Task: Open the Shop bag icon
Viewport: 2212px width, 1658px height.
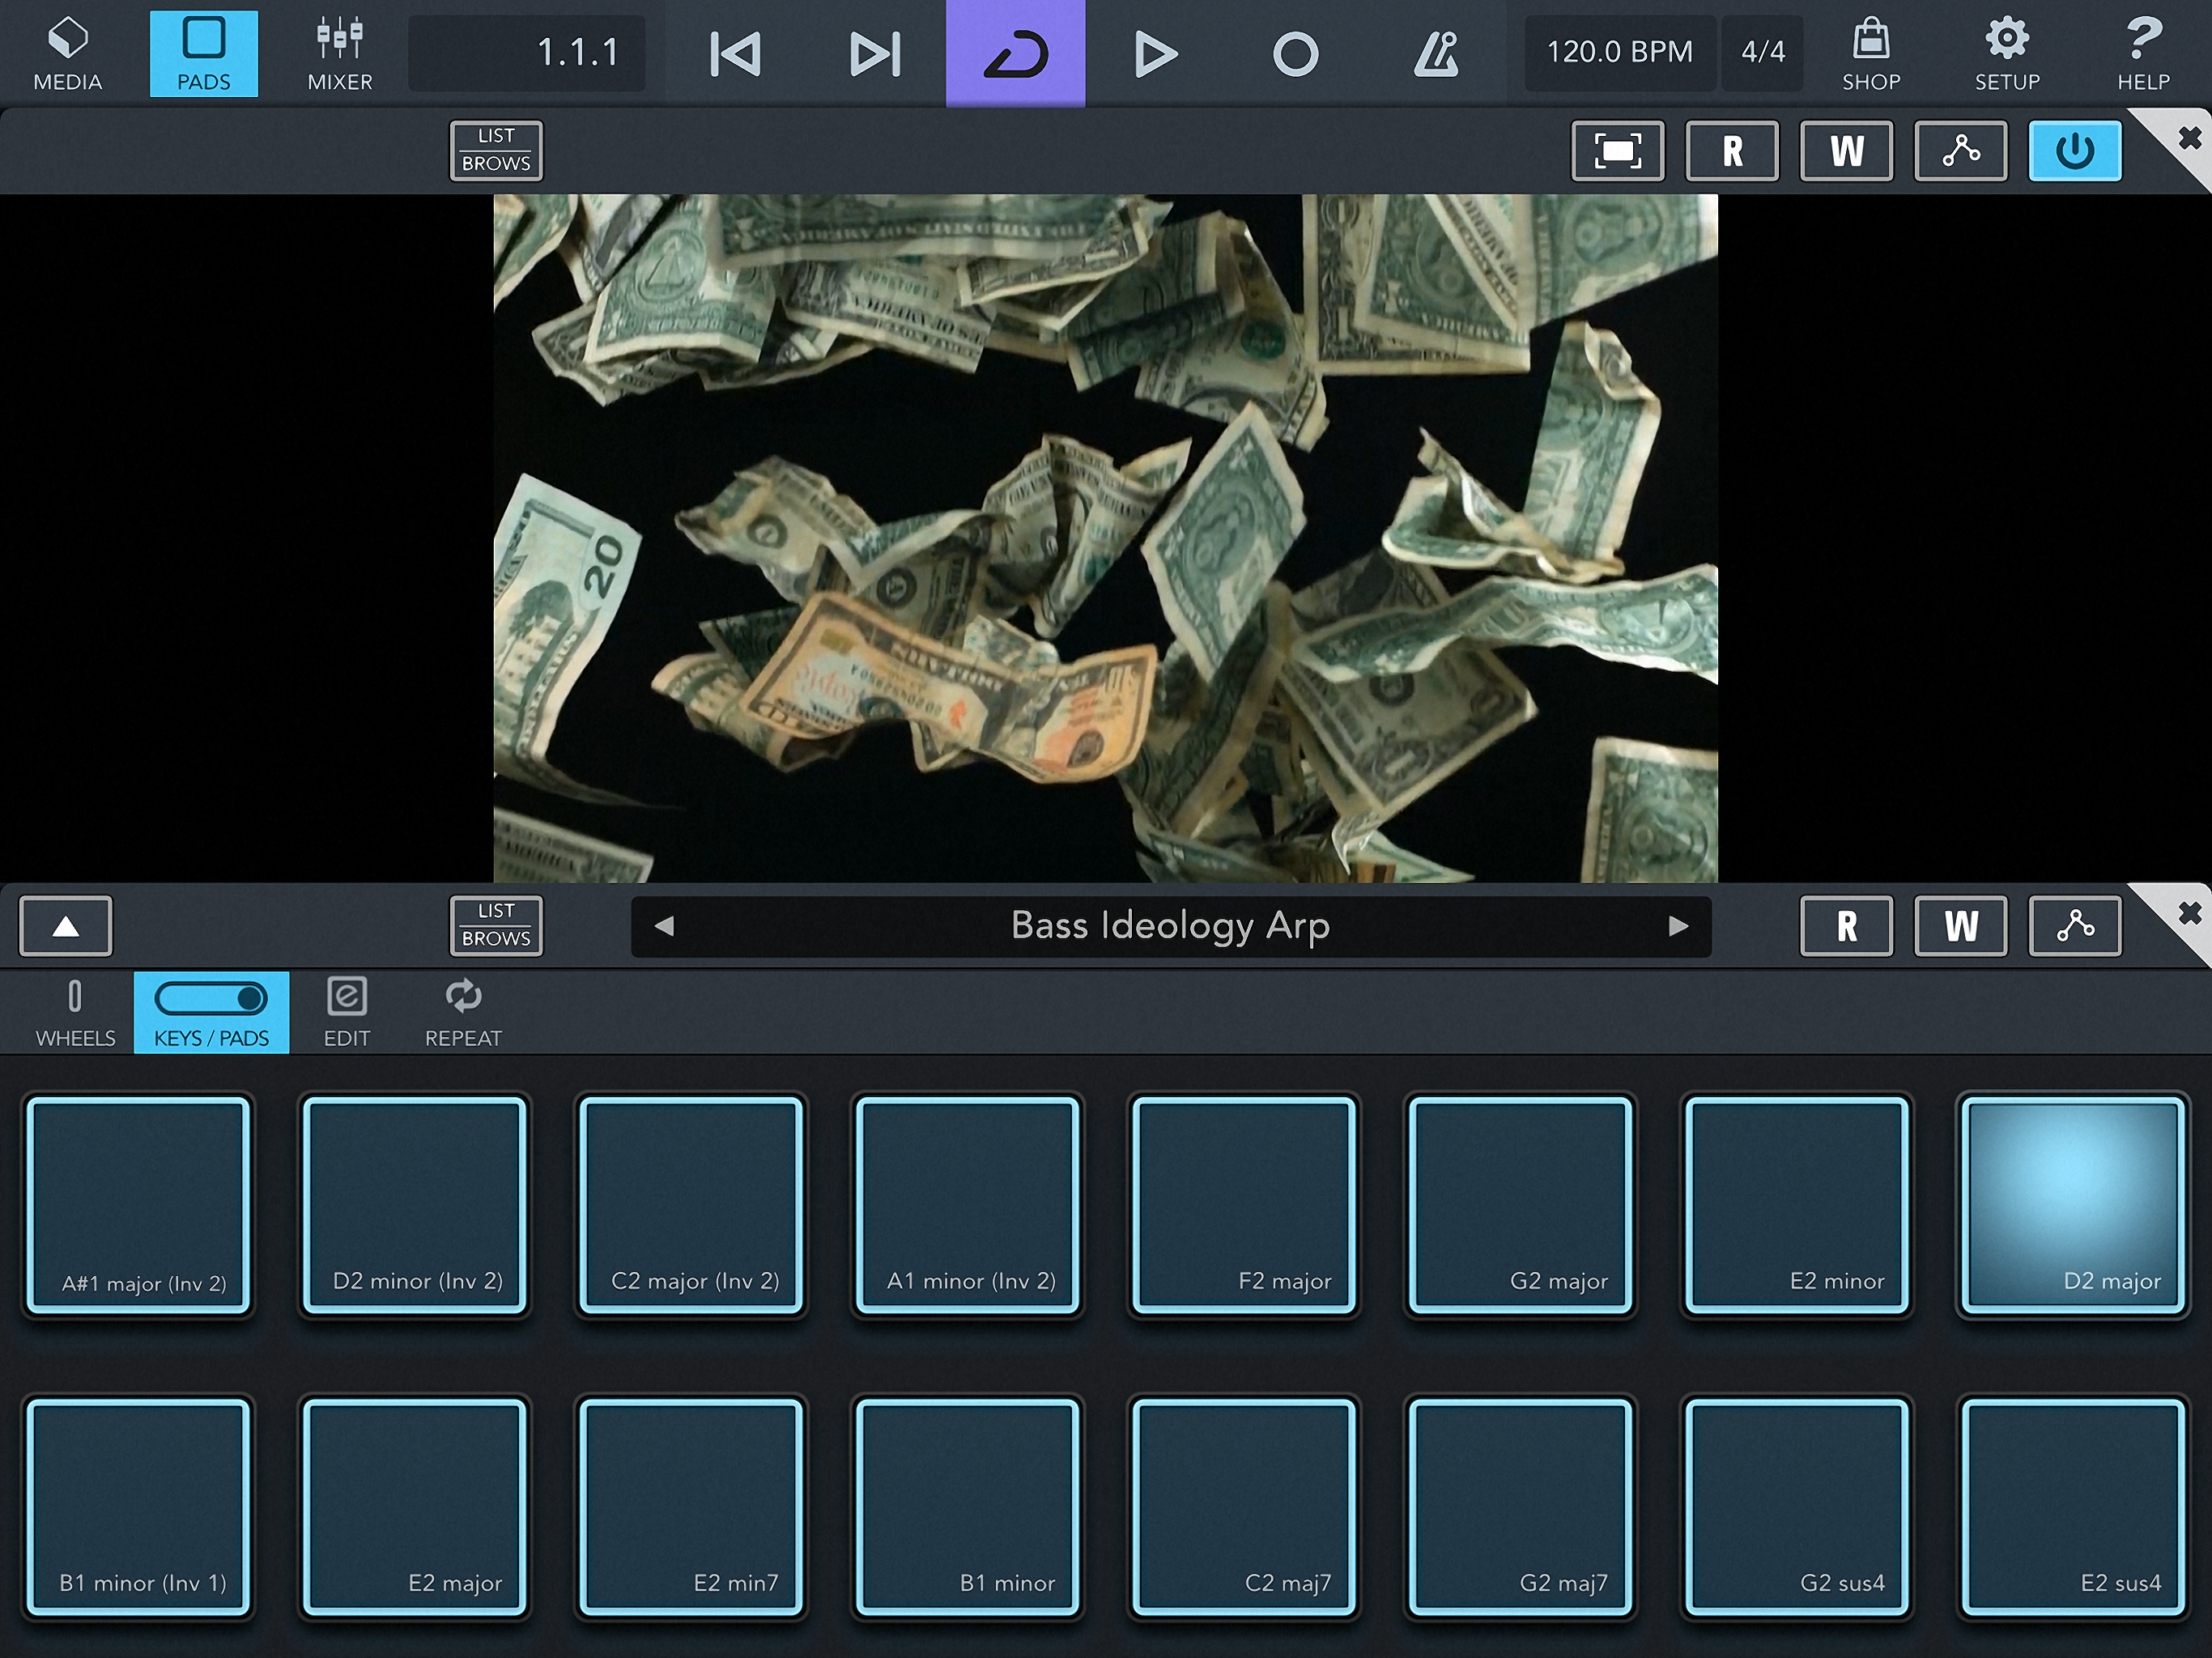Action: click(1870, 53)
